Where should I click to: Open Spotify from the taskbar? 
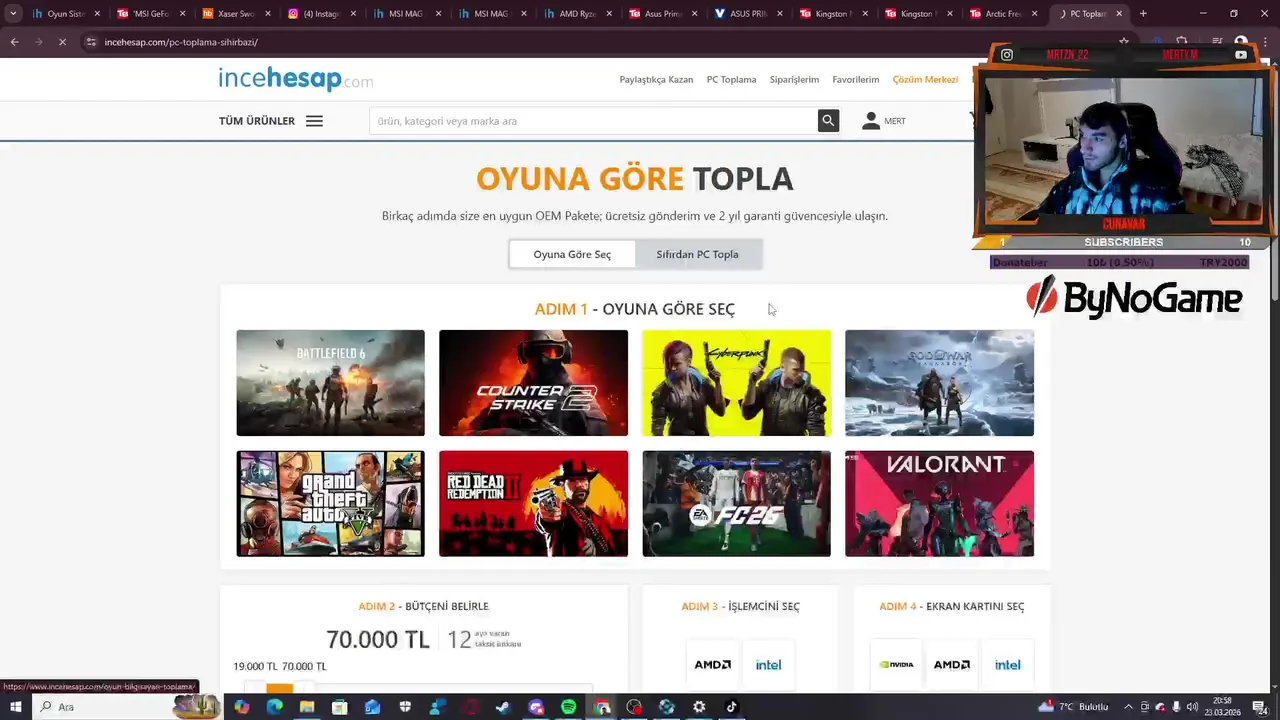pyautogui.click(x=568, y=707)
